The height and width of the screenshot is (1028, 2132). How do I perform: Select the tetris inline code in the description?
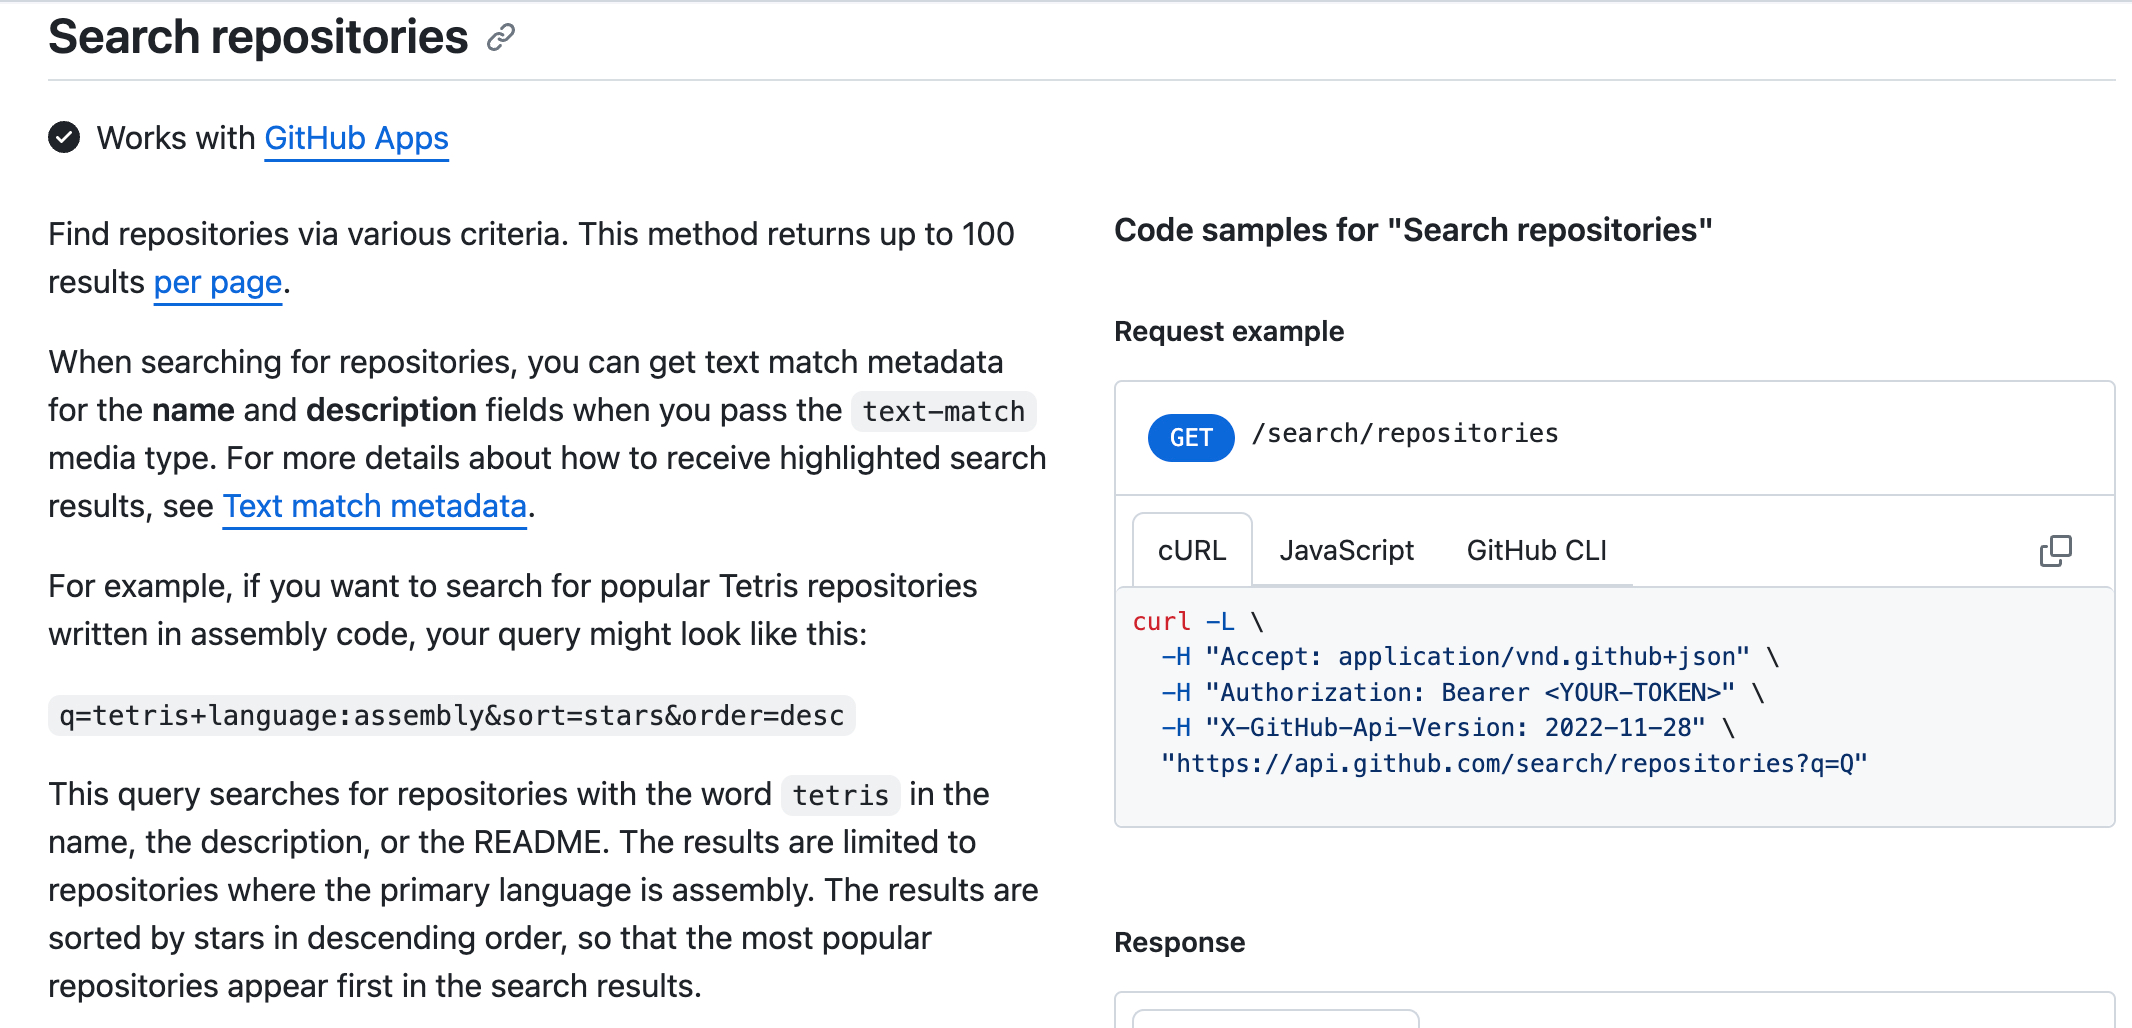(840, 794)
